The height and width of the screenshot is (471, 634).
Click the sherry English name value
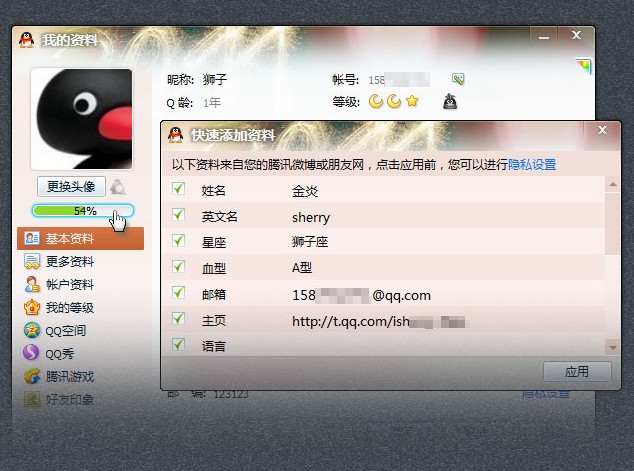(311, 218)
